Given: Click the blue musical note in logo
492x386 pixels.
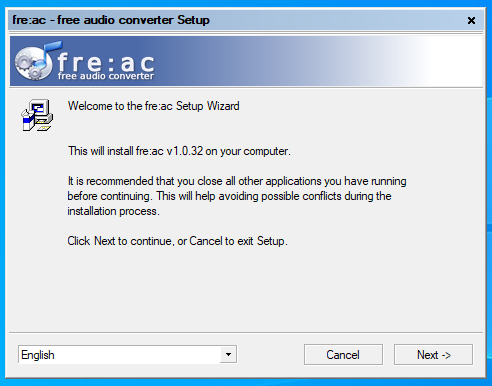Looking at the screenshot, I should [50, 53].
